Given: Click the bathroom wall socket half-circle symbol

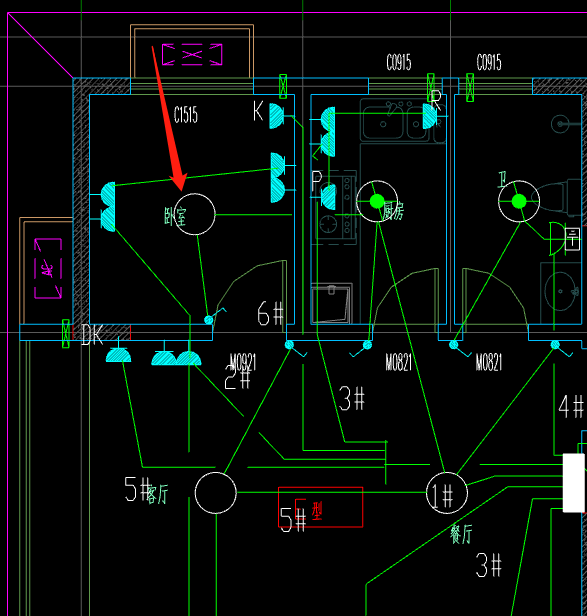Looking at the screenshot, I should [x=556, y=238].
